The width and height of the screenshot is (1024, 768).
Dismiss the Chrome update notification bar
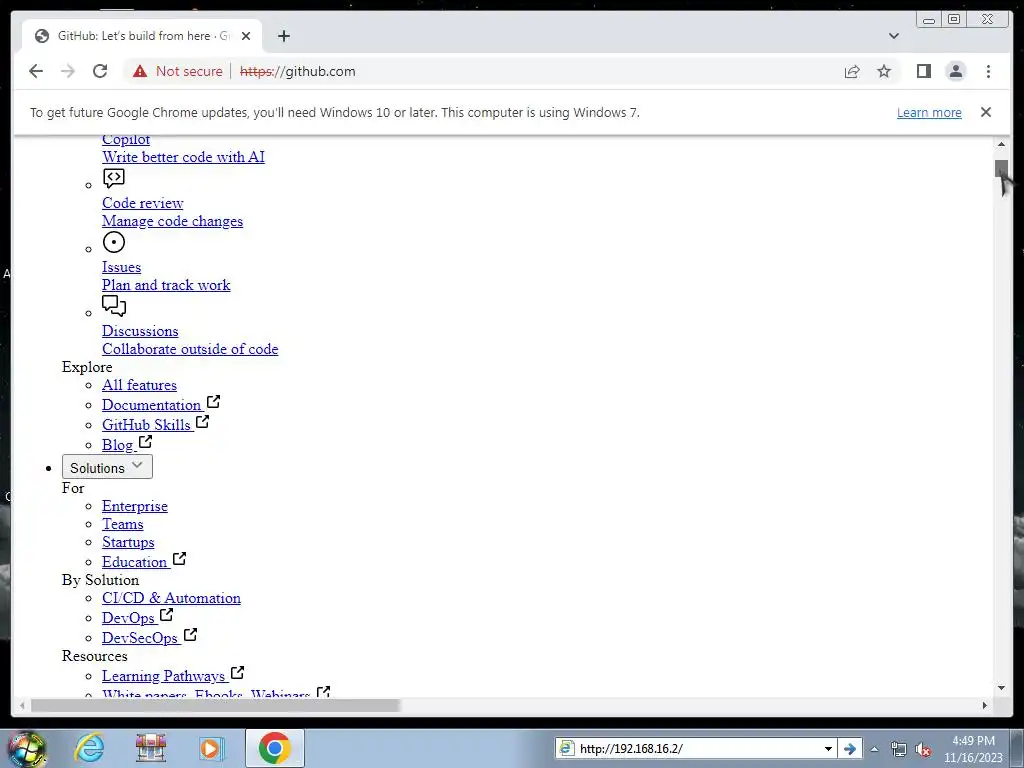tap(985, 112)
